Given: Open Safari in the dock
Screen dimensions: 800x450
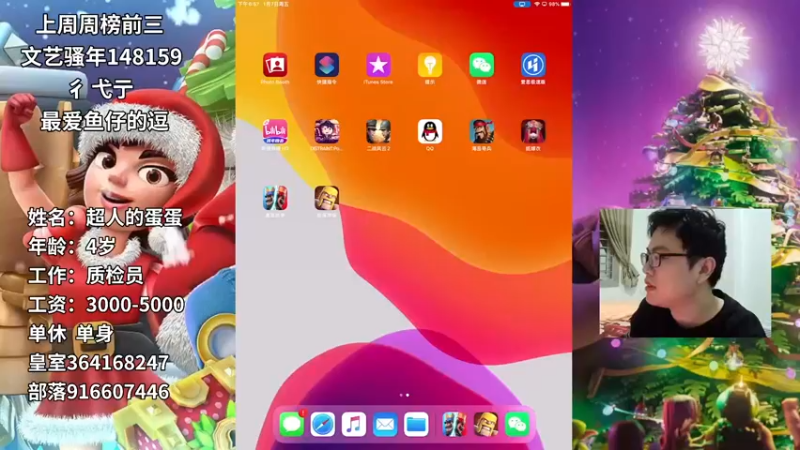Looking at the screenshot, I should (323, 424).
